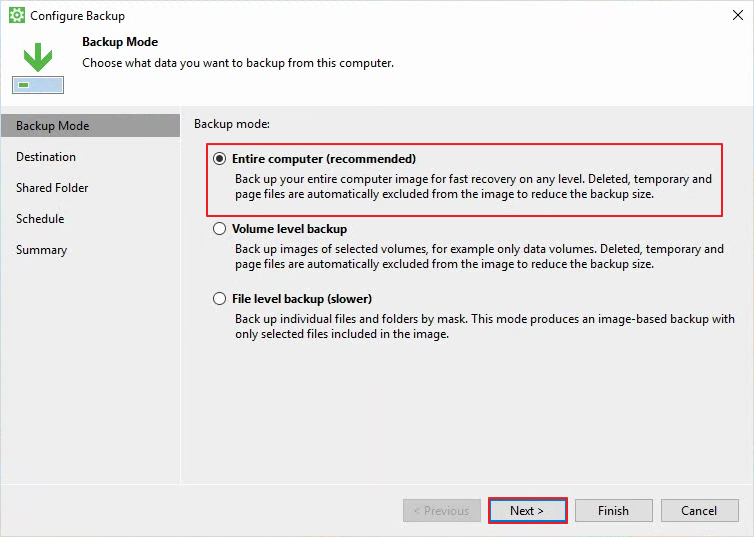This screenshot has height=537, width=754.
Task: Click the Next button
Action: tap(528, 511)
